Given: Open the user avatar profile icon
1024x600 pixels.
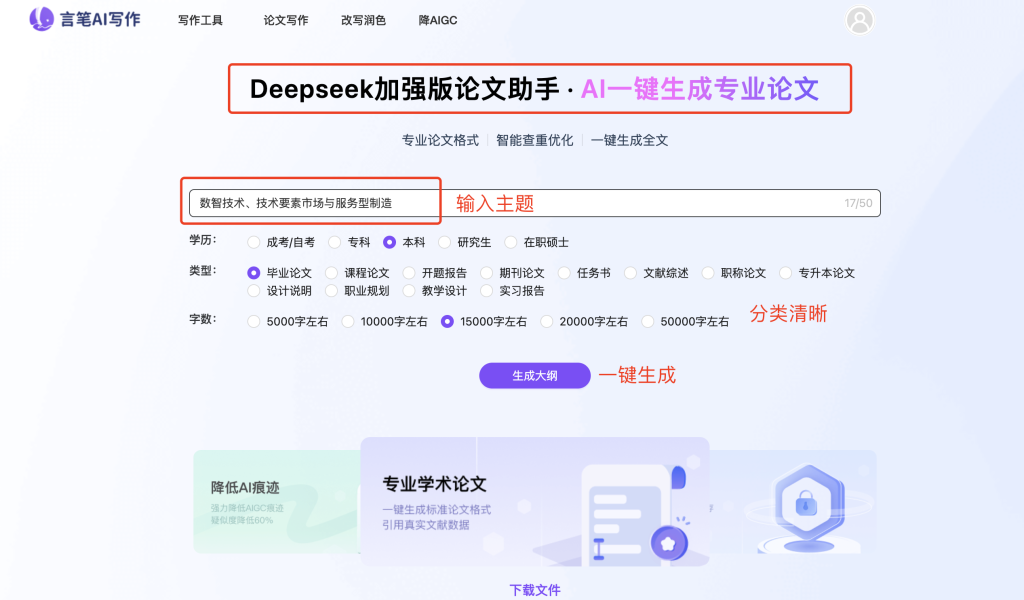Looking at the screenshot, I should (859, 20).
